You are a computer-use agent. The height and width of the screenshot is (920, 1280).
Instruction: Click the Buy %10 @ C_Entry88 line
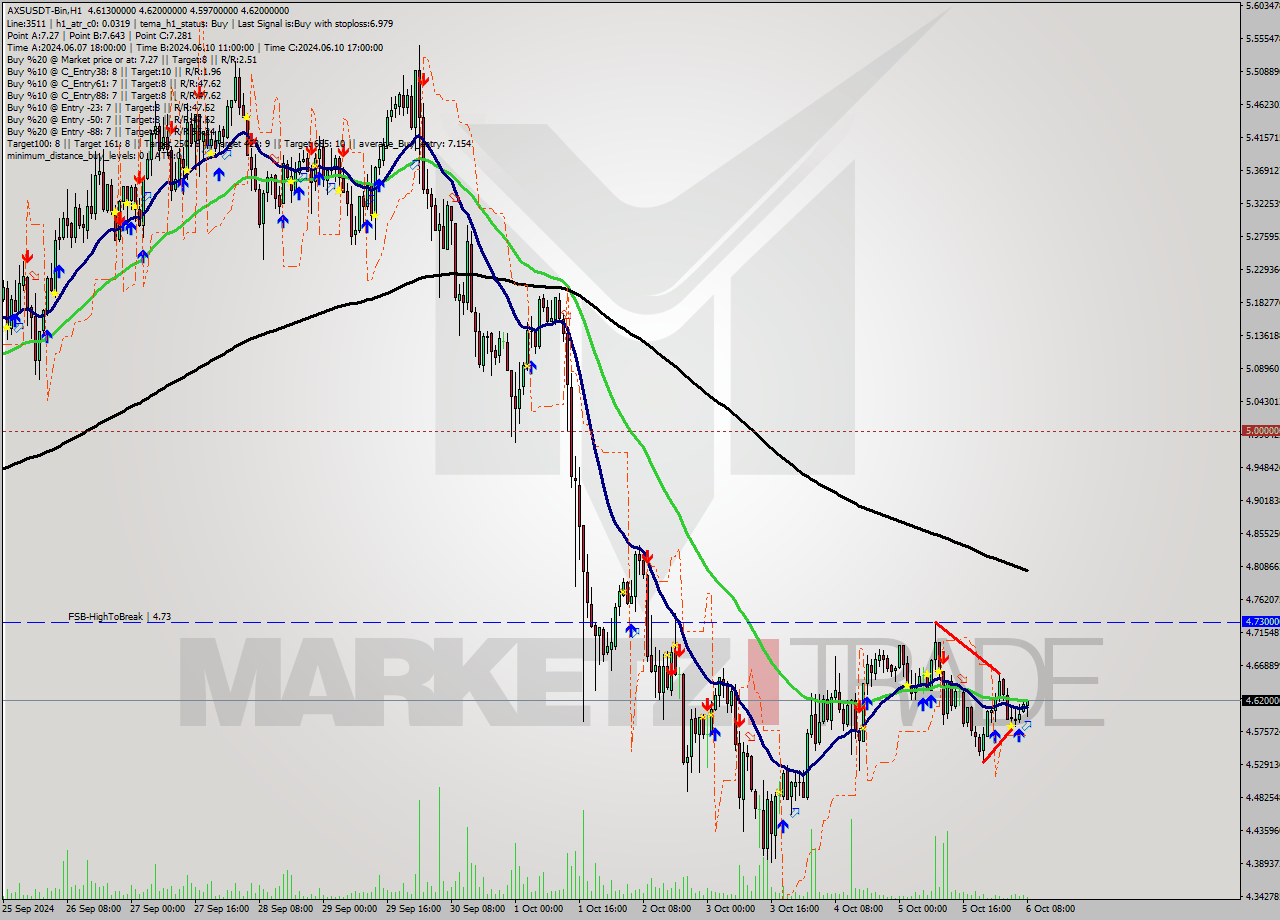pos(114,96)
